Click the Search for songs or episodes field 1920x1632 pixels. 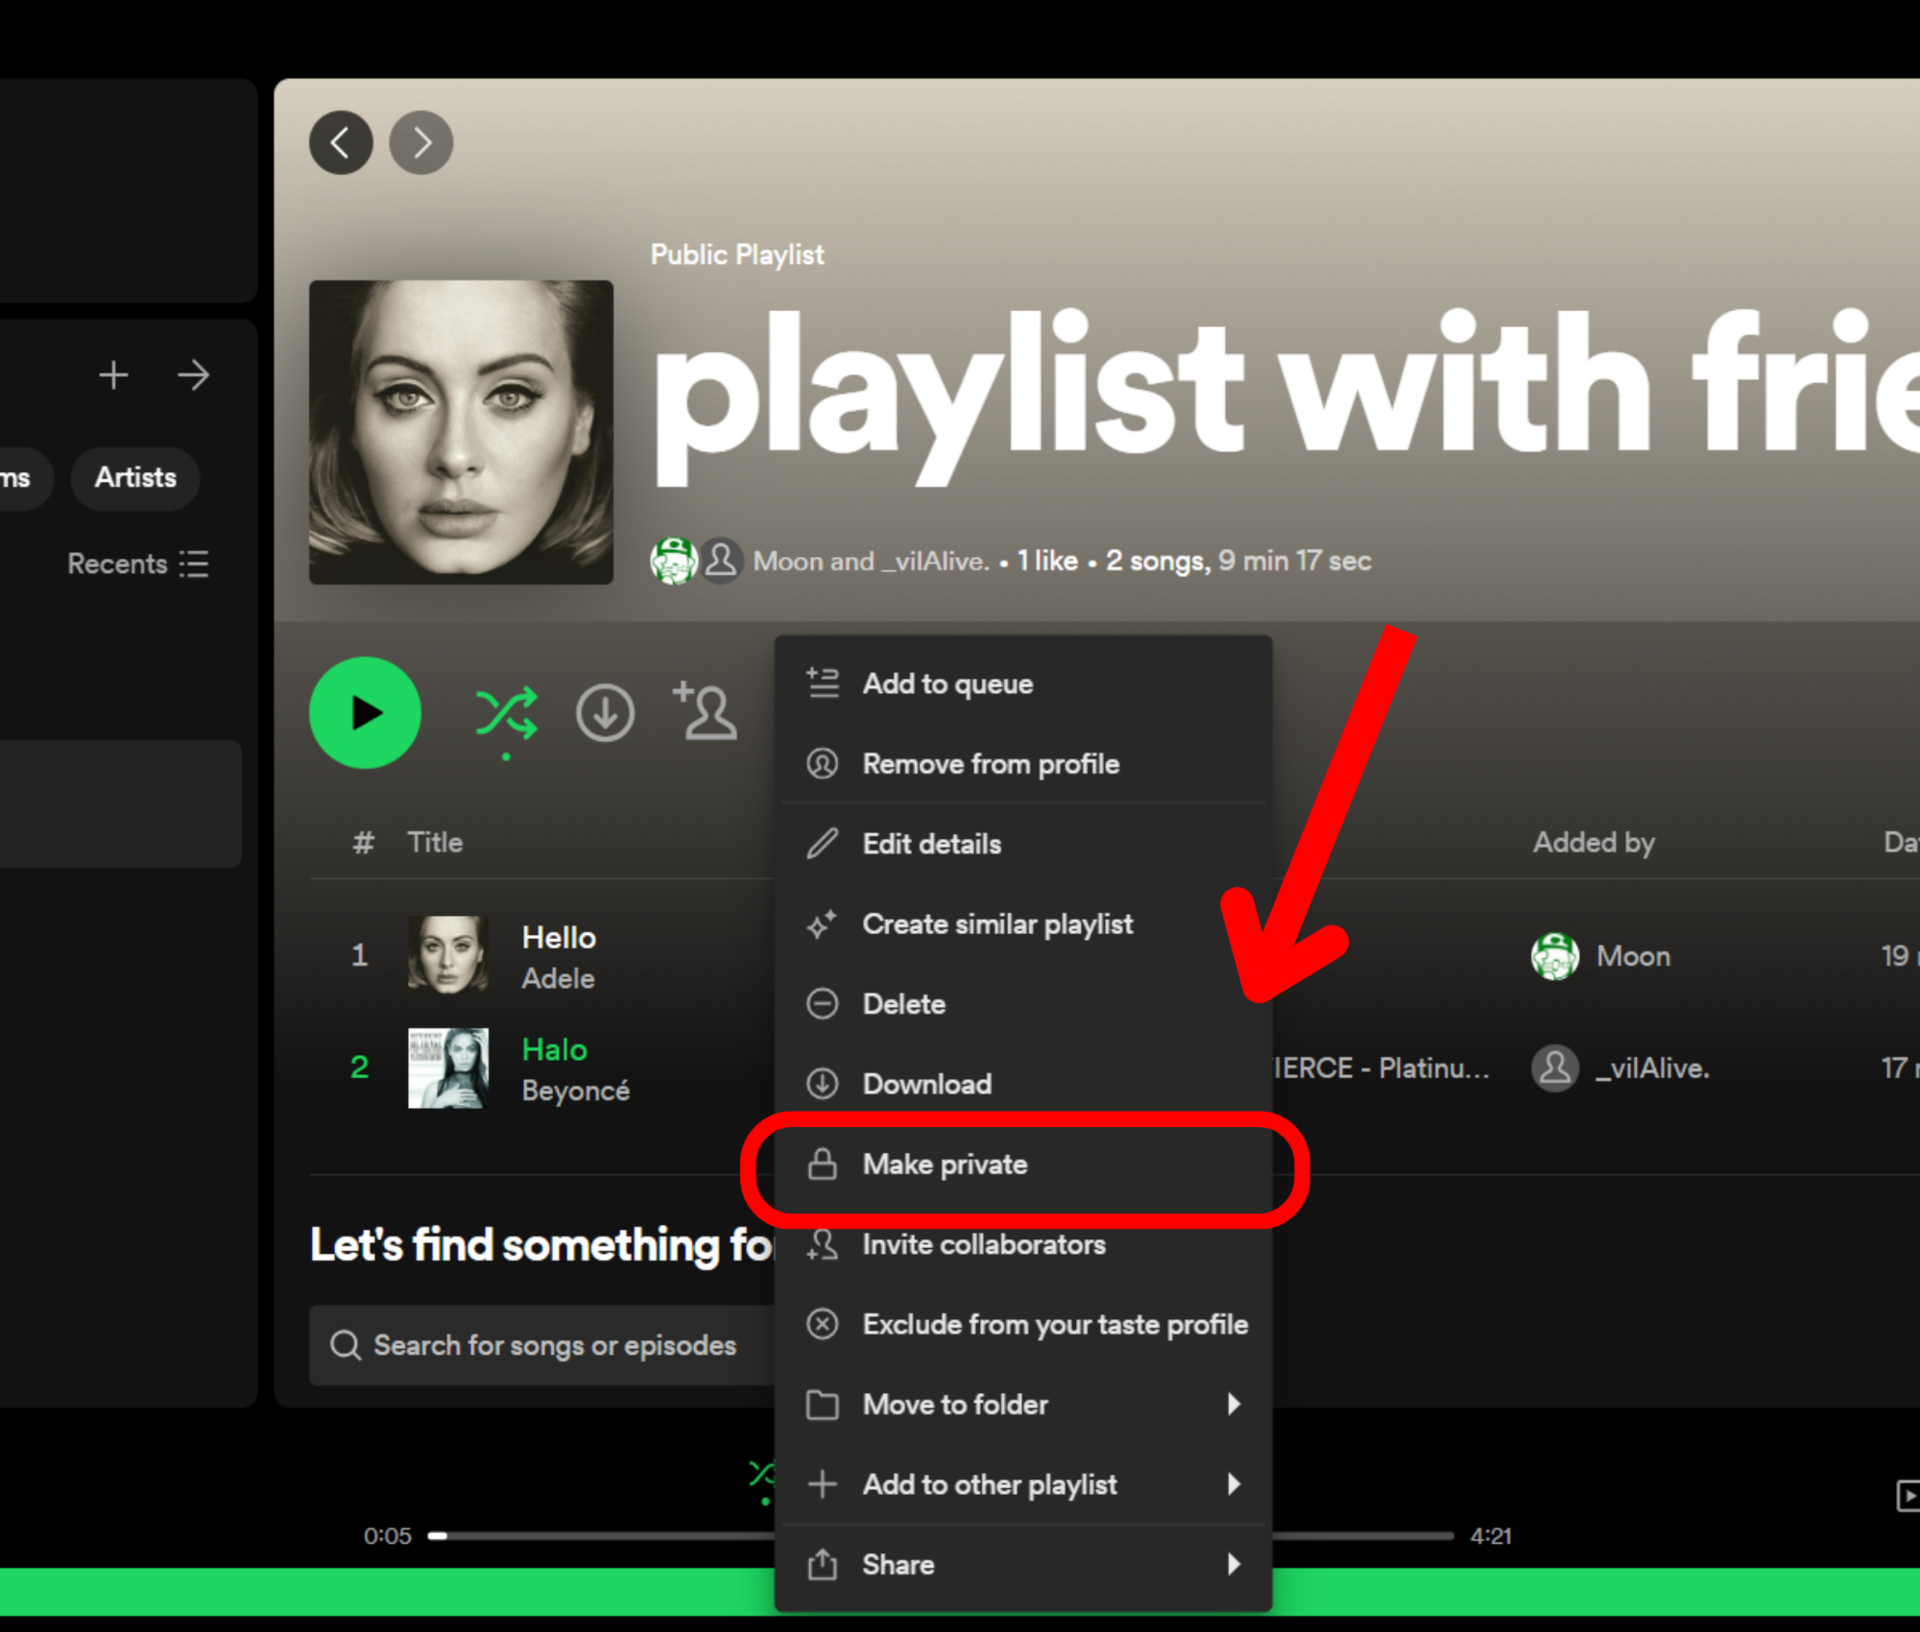(555, 1346)
